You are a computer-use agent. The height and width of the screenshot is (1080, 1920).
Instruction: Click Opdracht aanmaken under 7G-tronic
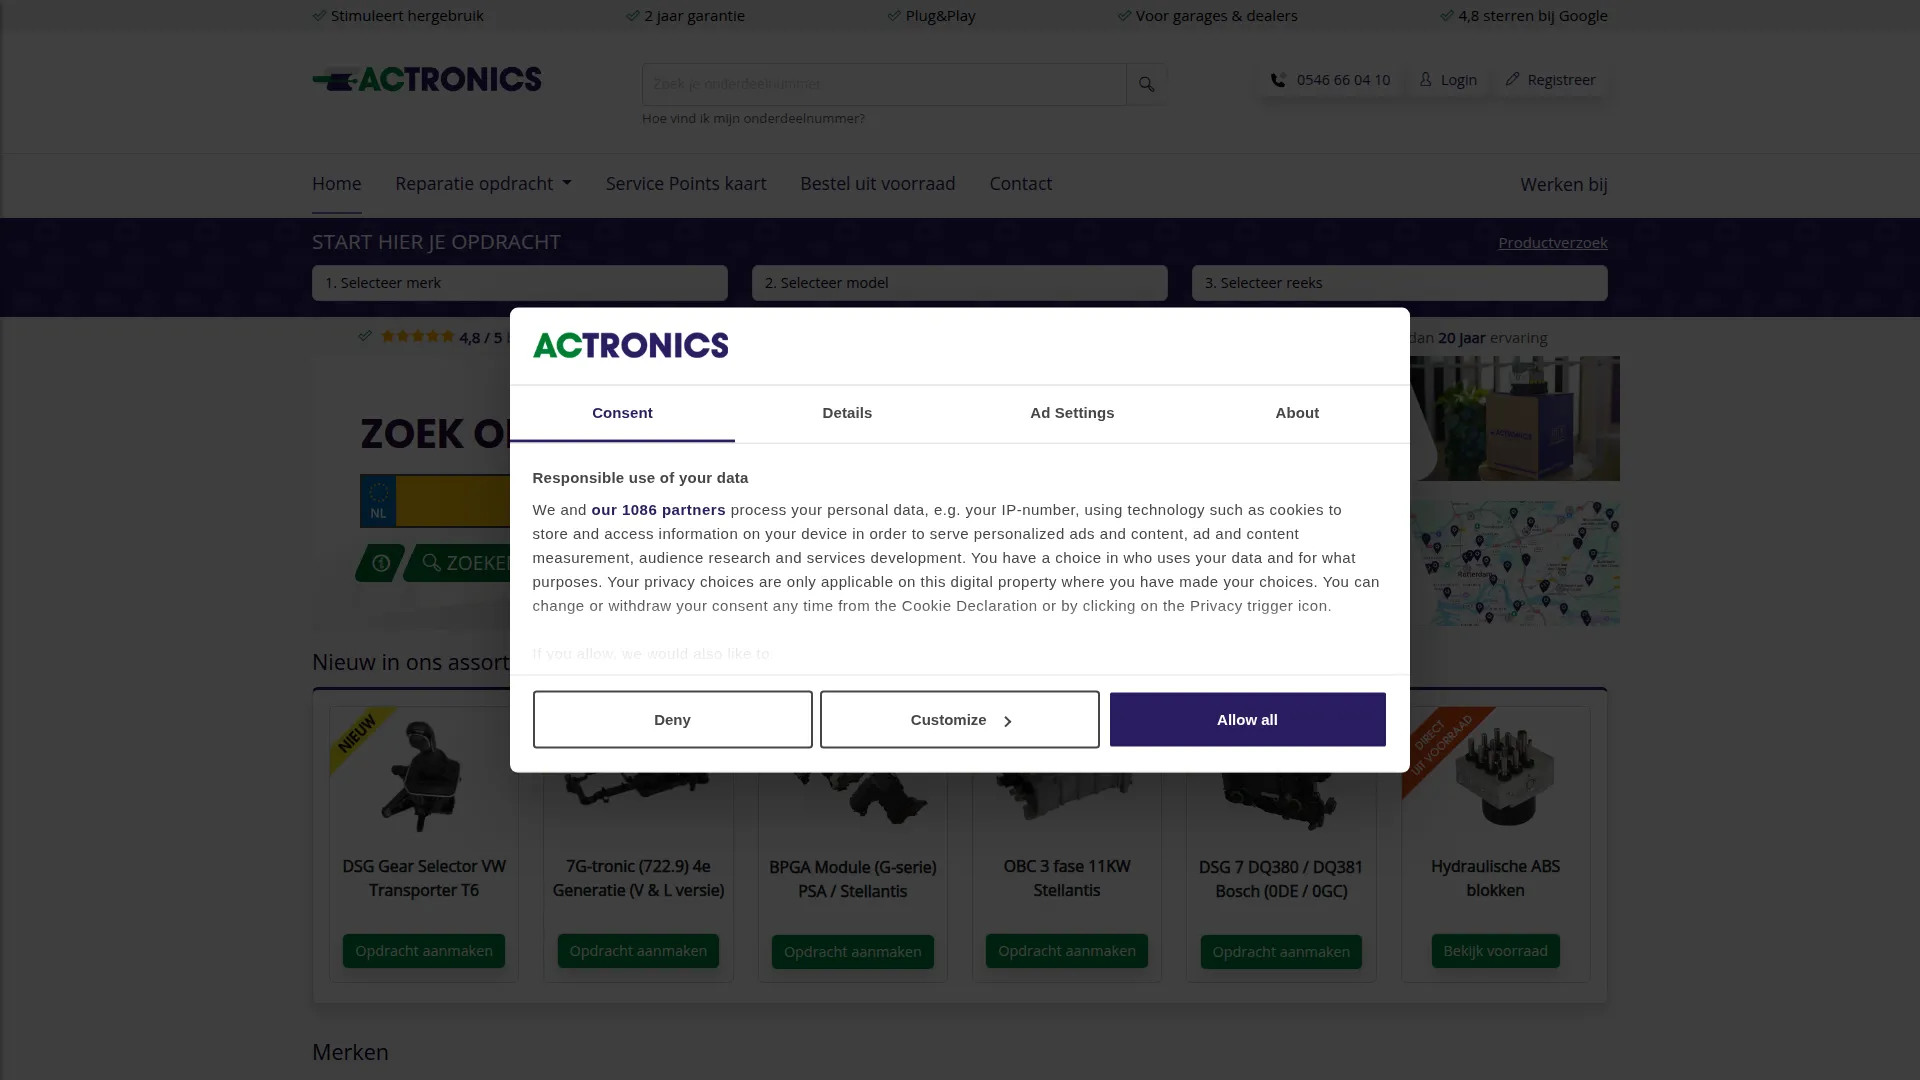coord(638,951)
